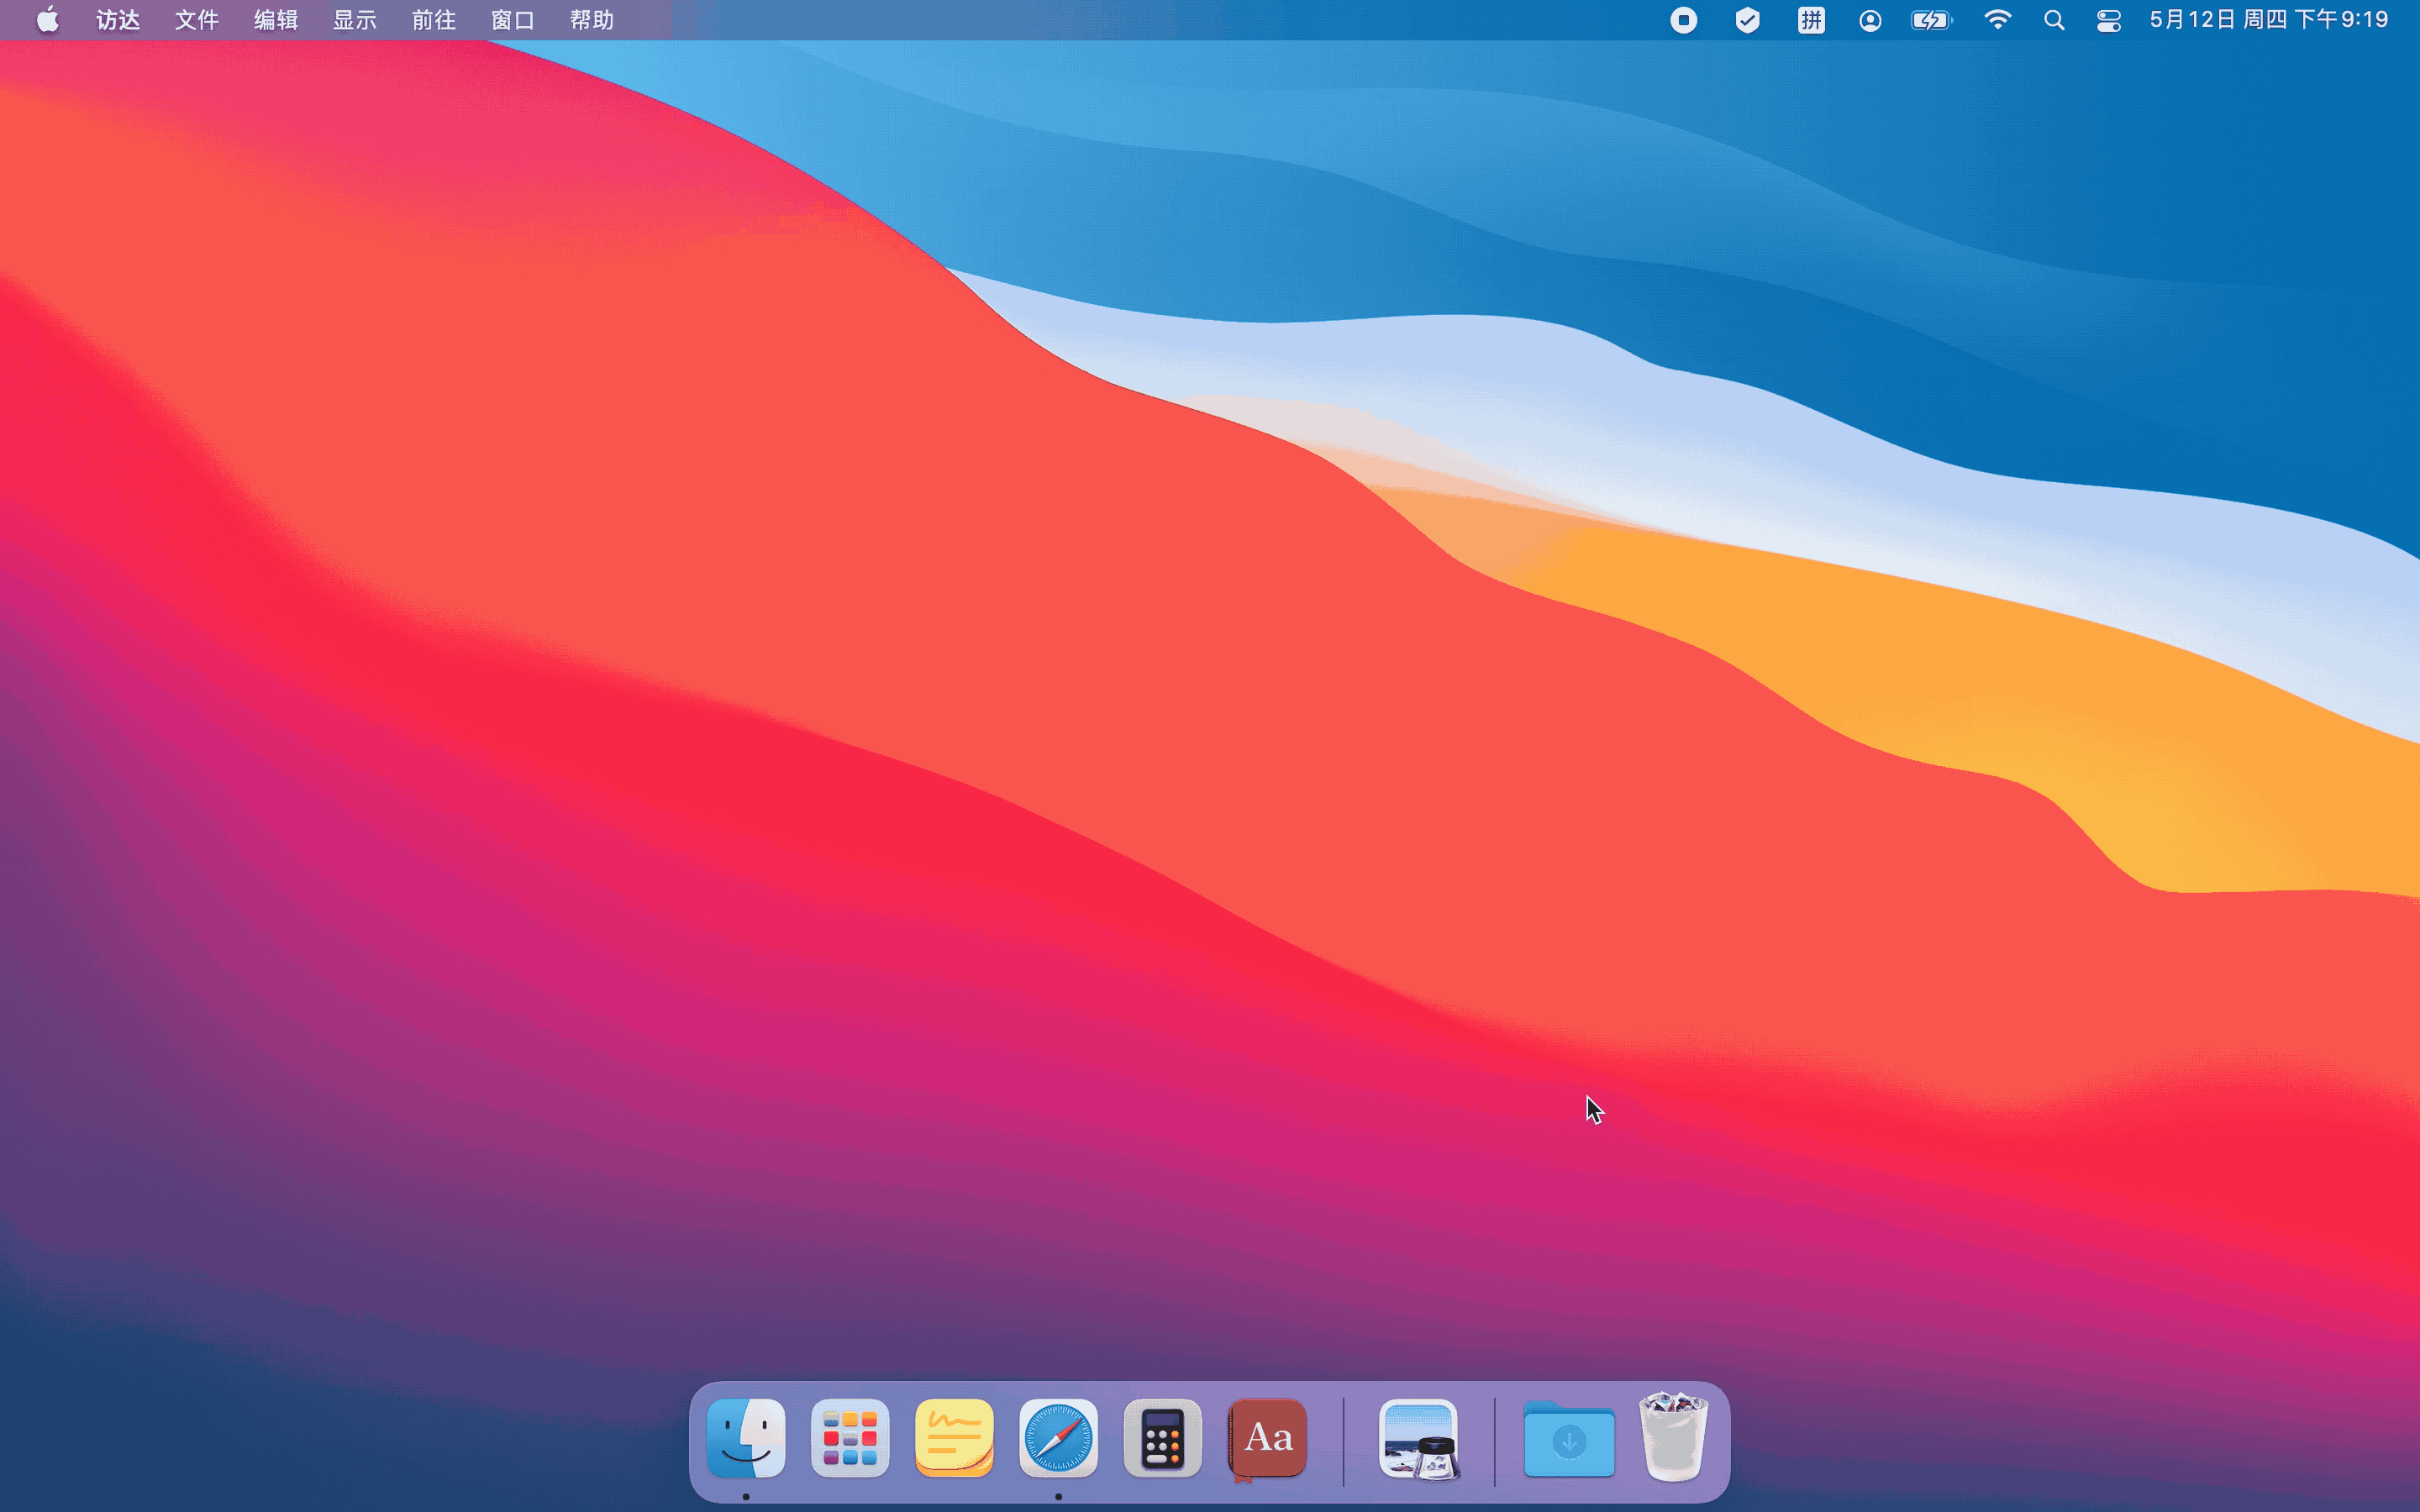Open the 前往 menu
Viewport: 2420px width, 1512px height.
[x=434, y=20]
